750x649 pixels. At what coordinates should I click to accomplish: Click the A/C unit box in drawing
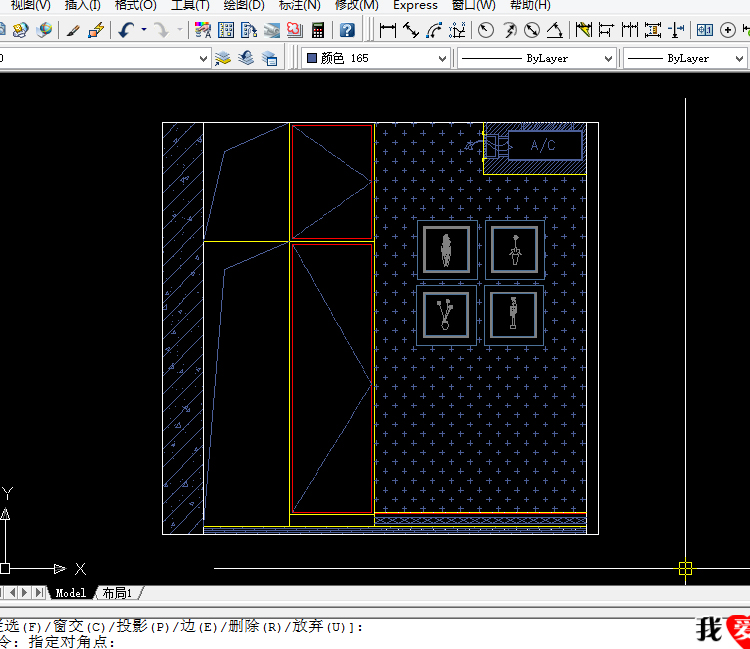[x=545, y=145]
